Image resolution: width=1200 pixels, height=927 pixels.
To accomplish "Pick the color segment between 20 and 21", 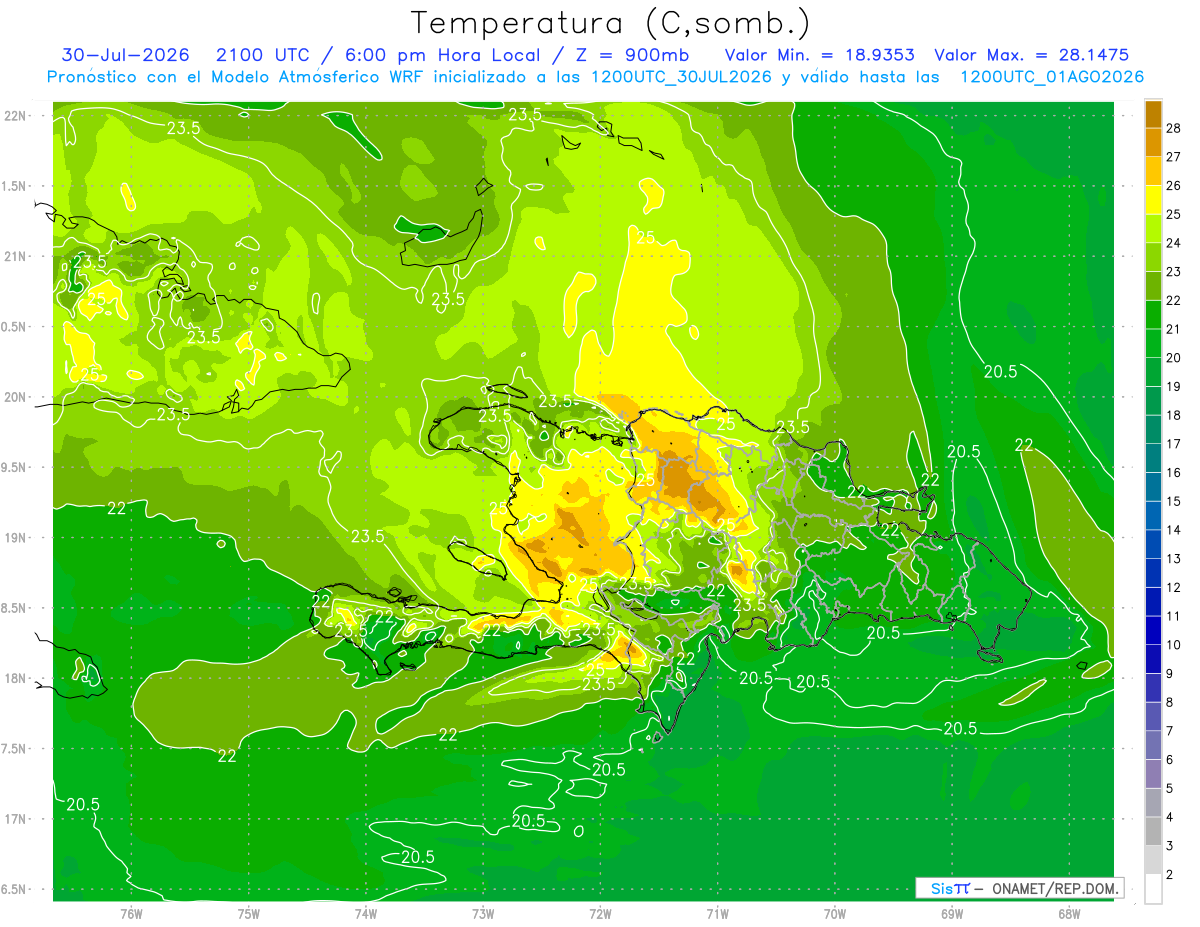I will [x=1153, y=344].
